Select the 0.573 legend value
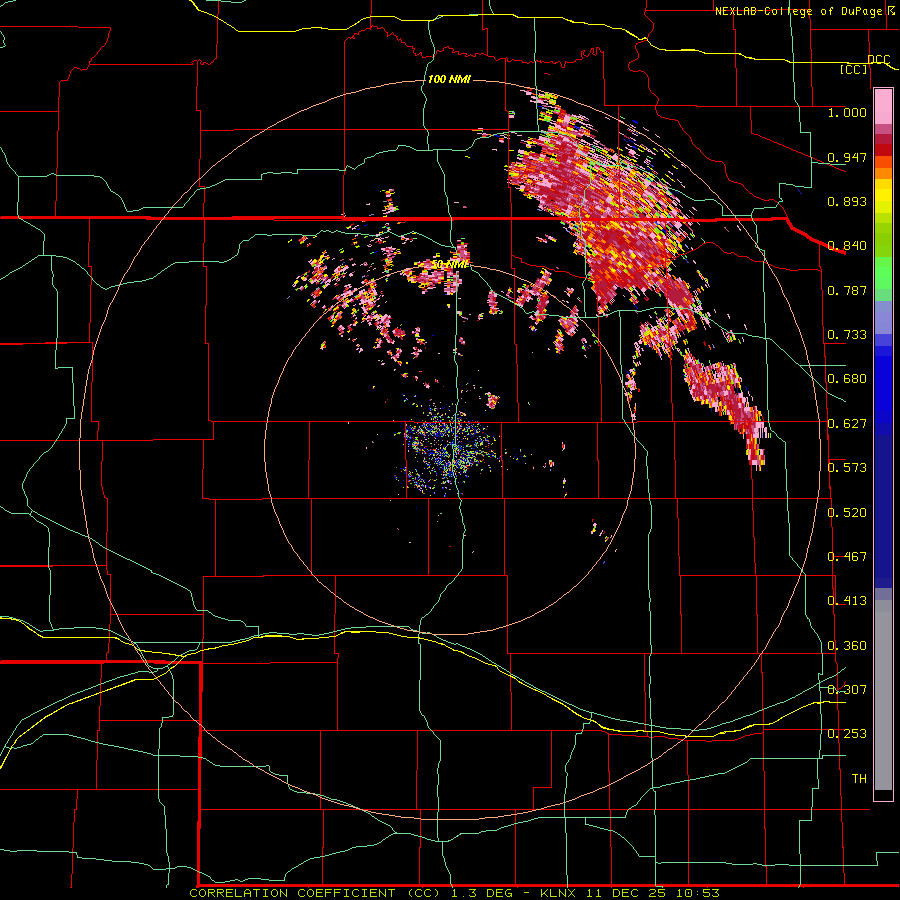 [847, 468]
